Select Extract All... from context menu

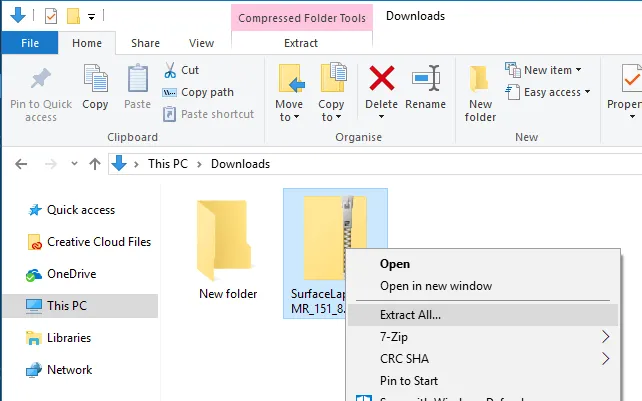point(410,314)
